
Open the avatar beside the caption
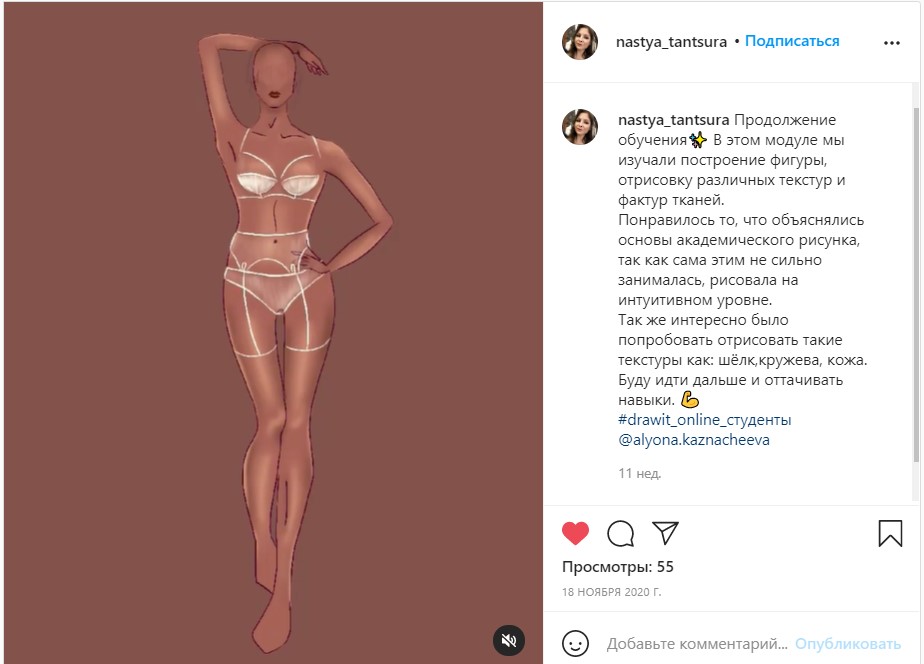(x=580, y=127)
